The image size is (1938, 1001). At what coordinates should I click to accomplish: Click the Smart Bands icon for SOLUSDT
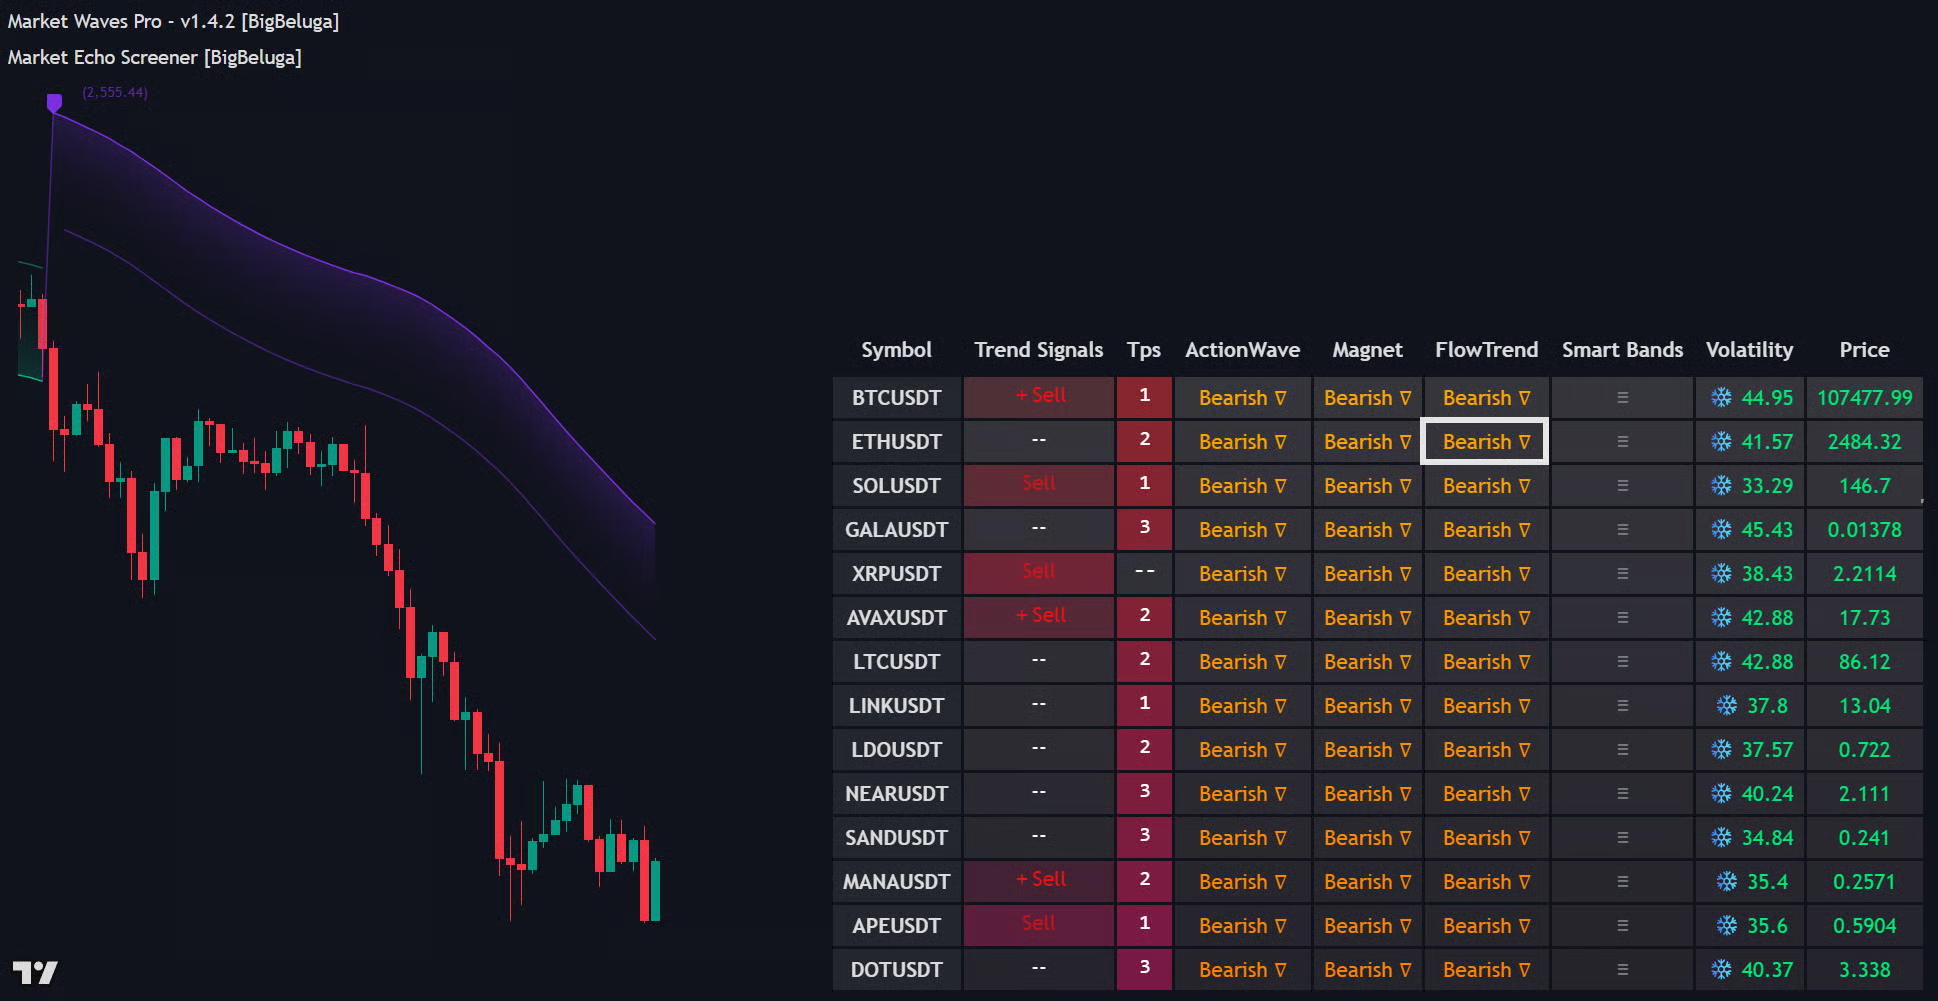pyautogui.click(x=1622, y=486)
